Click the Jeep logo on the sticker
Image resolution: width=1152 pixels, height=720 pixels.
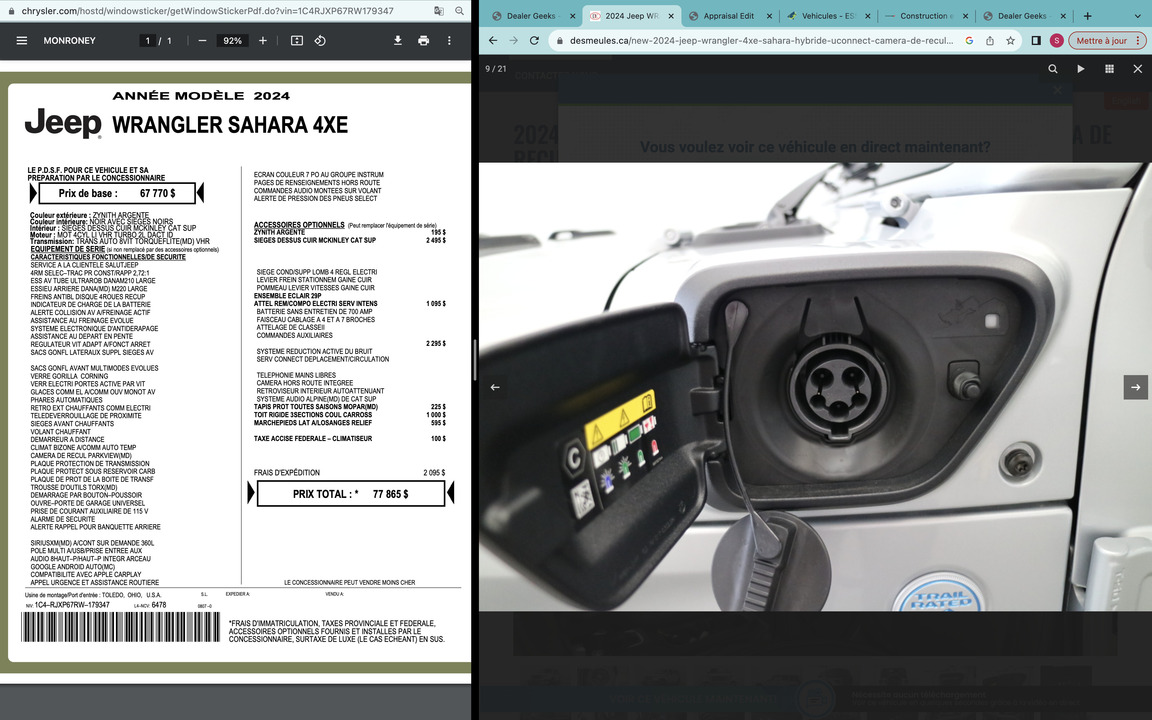[63, 123]
